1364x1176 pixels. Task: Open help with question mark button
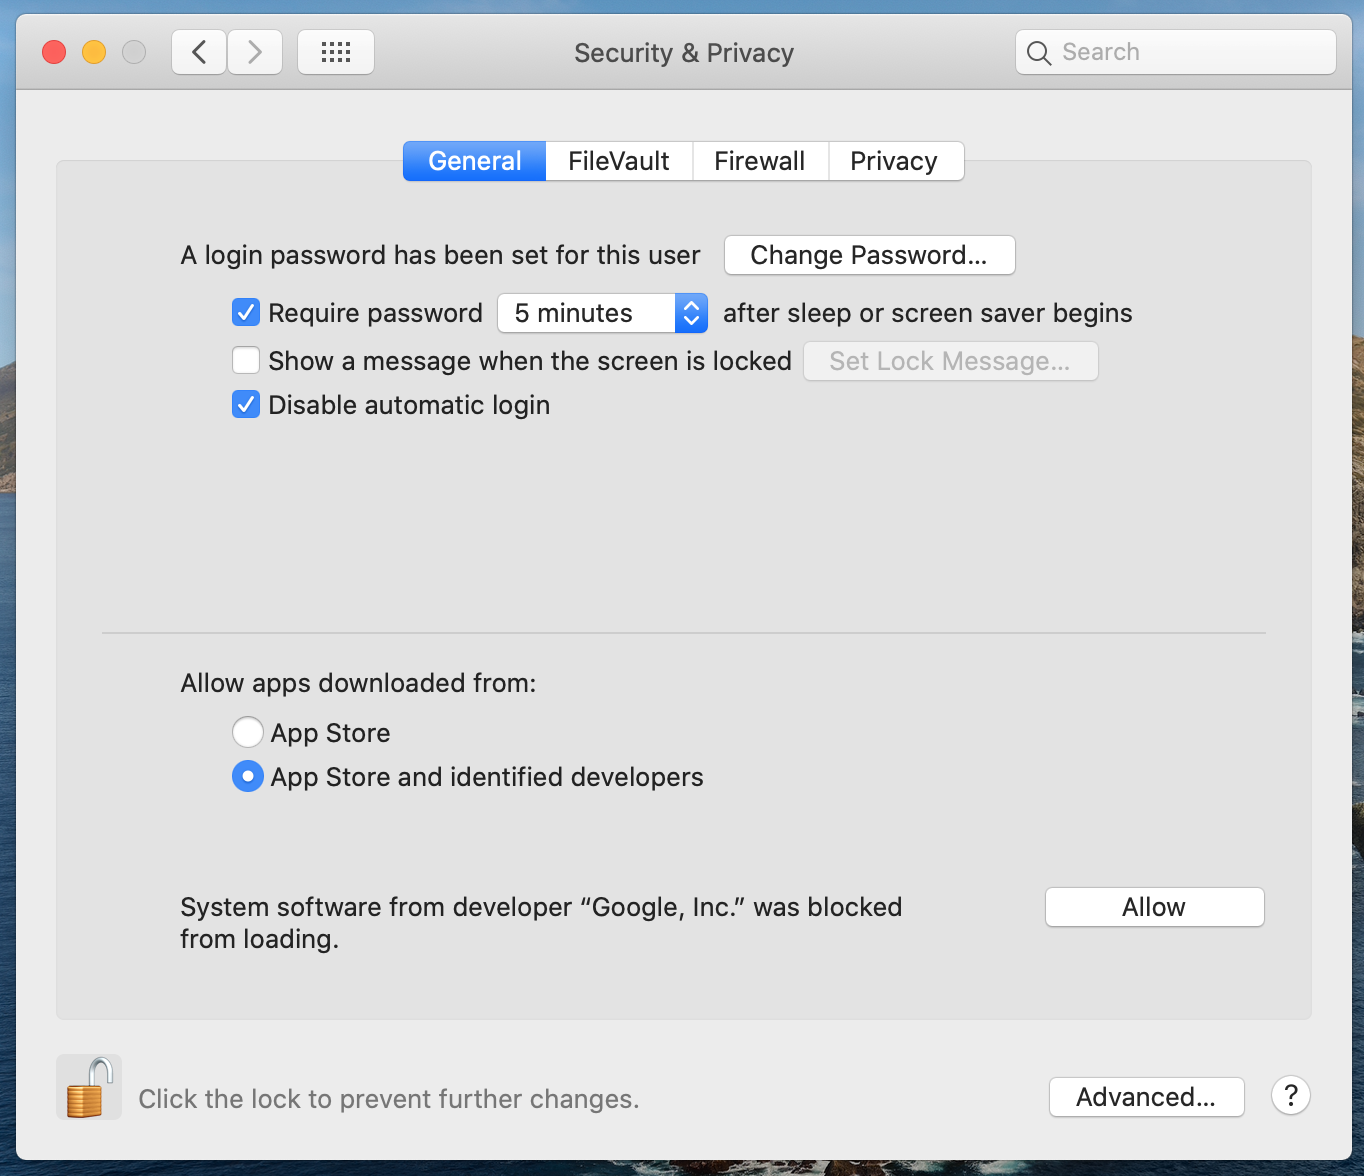click(x=1290, y=1096)
